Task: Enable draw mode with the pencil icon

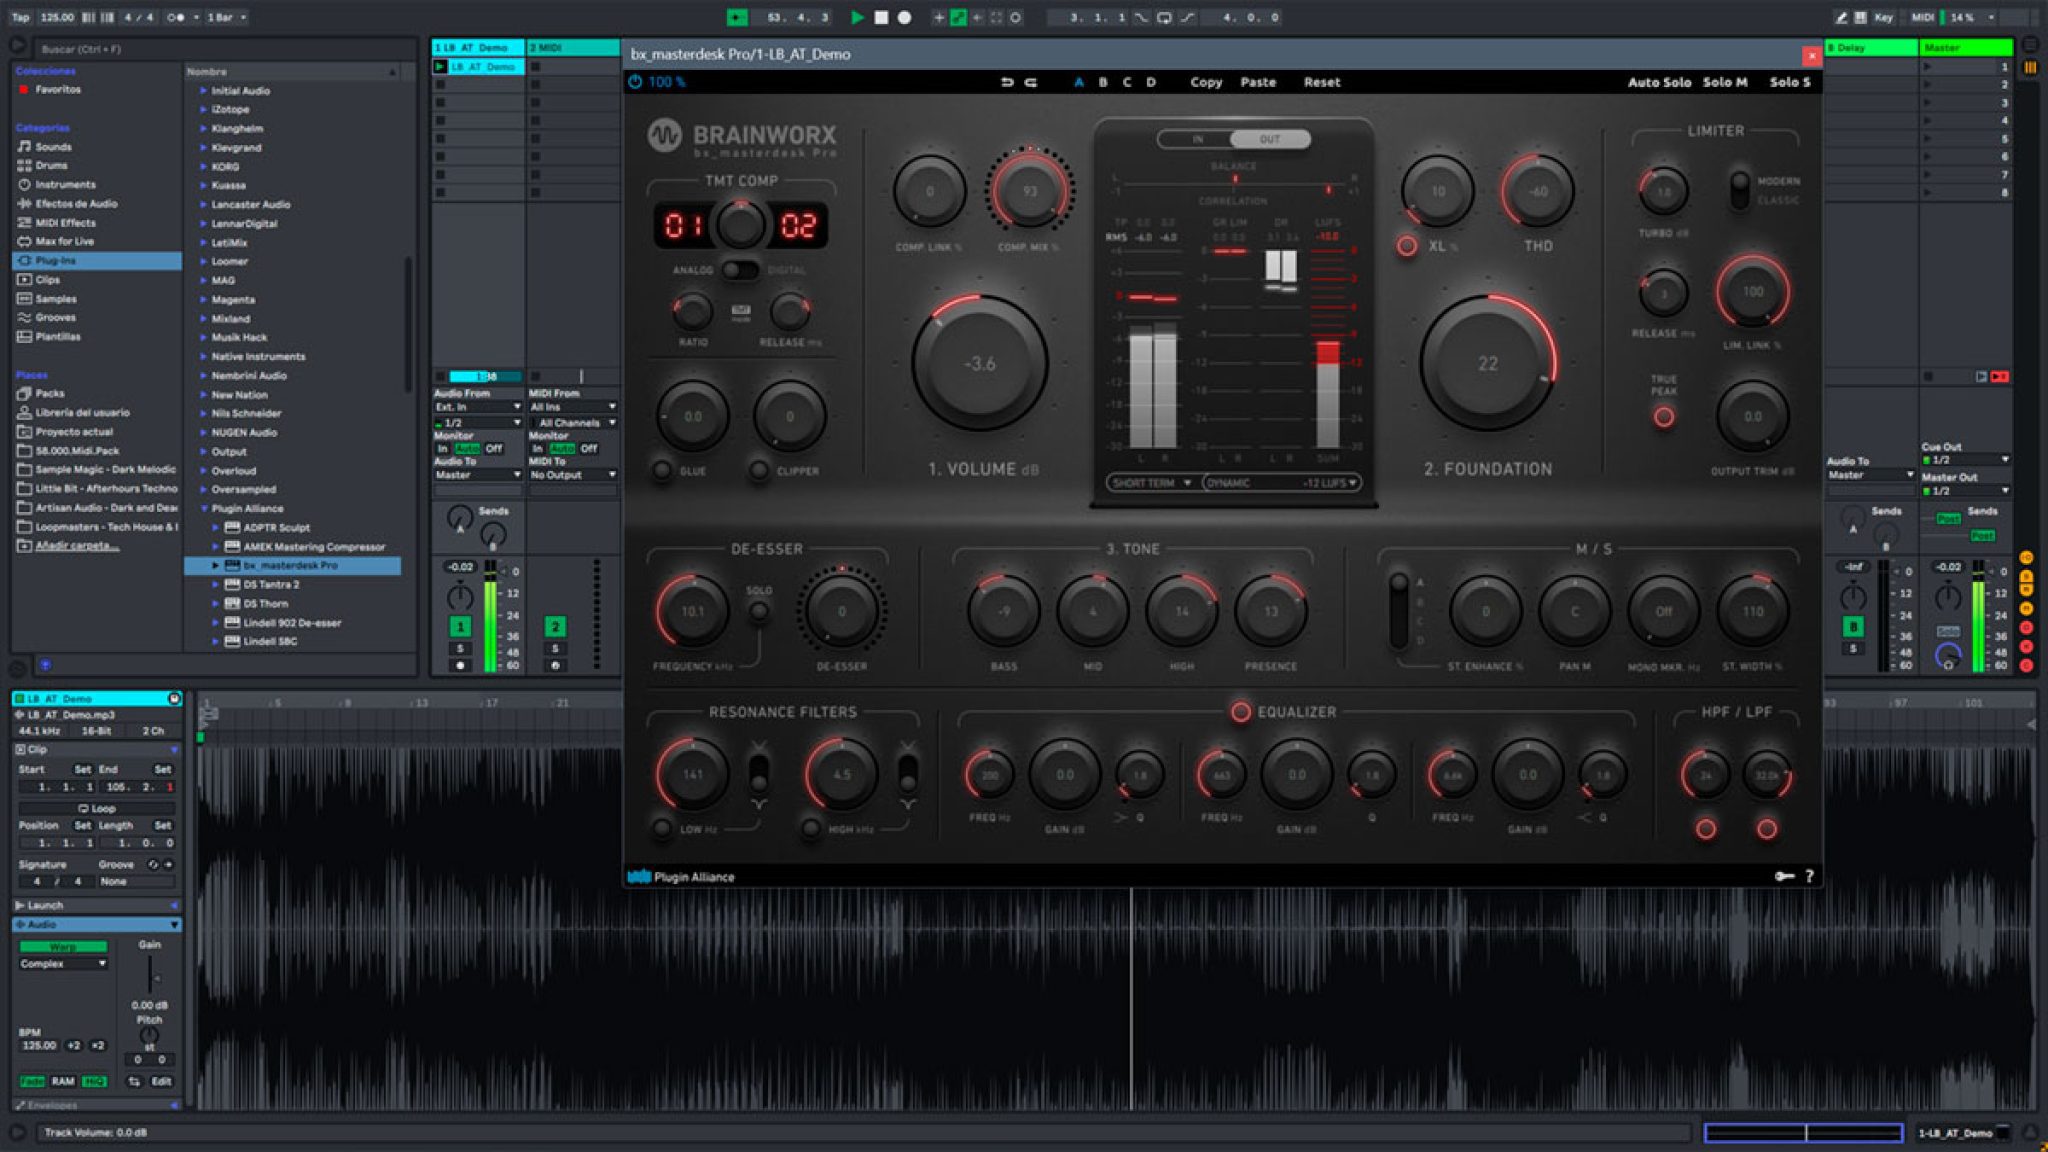Action: tap(1842, 17)
